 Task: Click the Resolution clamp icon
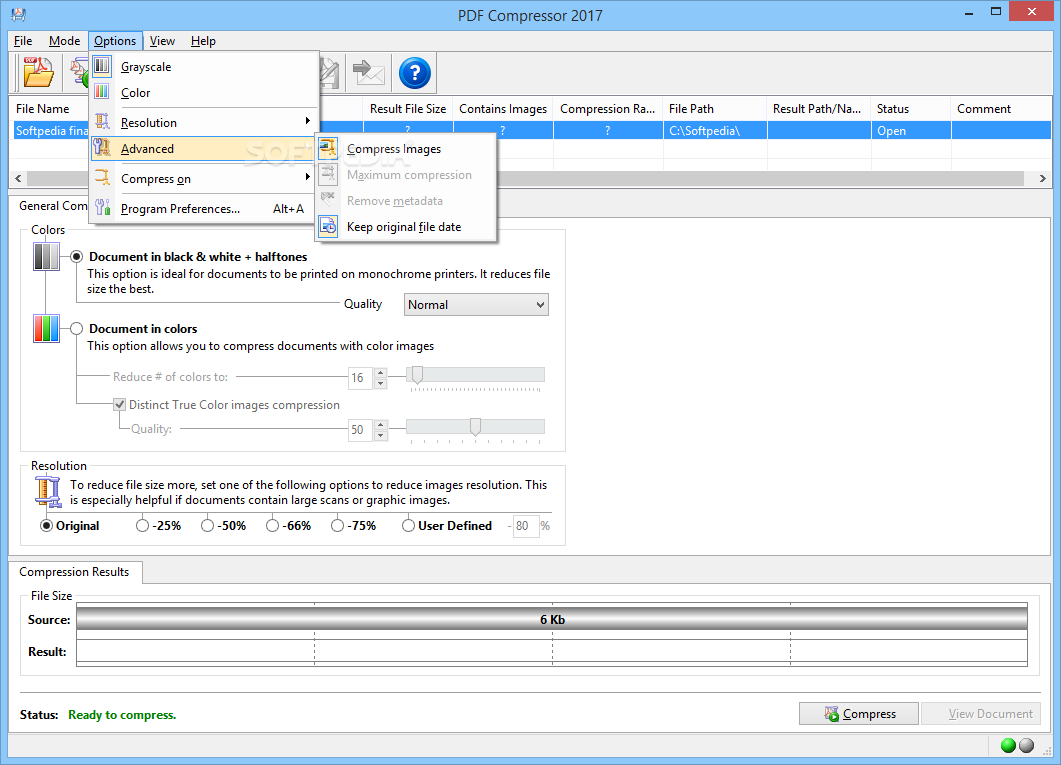click(x=48, y=492)
